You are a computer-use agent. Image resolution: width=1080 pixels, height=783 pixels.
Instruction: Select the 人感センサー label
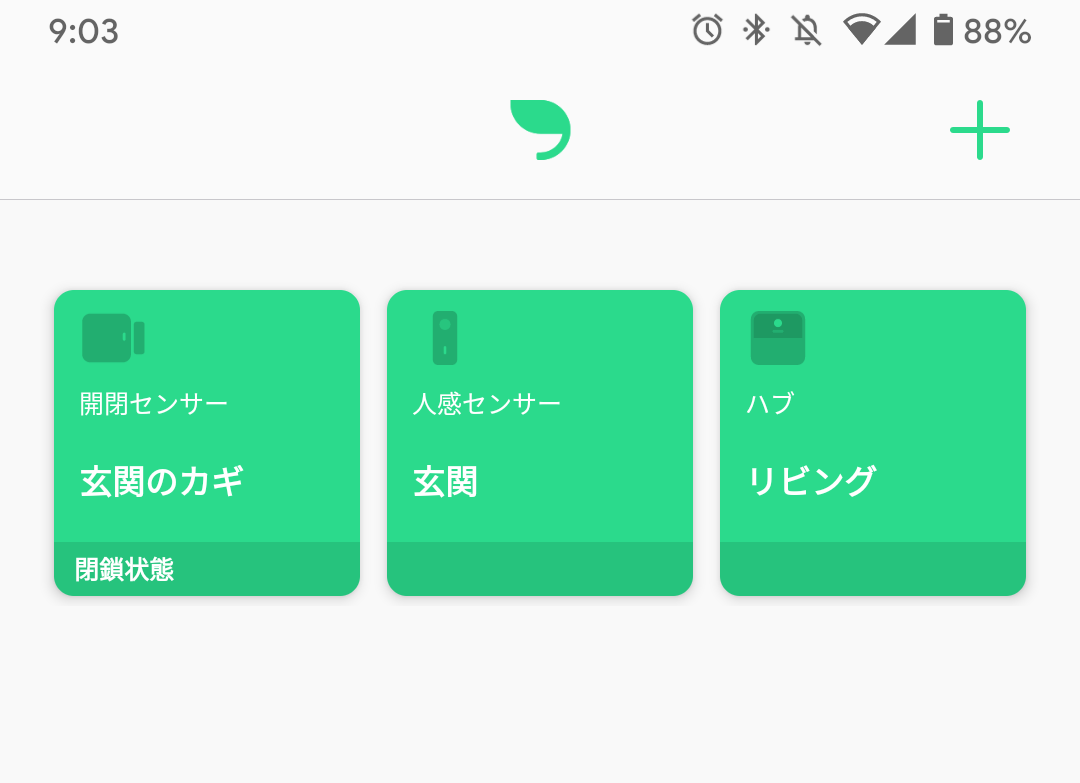tap(487, 404)
